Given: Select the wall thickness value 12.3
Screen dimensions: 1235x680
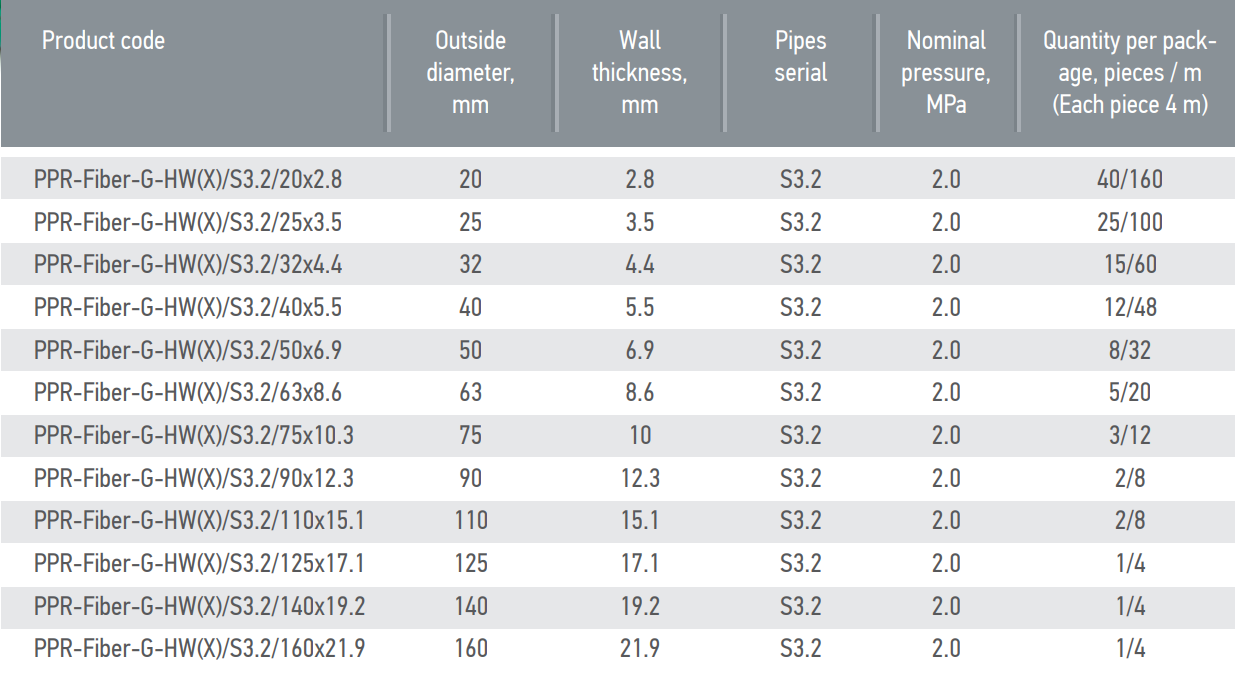Looking at the screenshot, I should click(x=640, y=478).
